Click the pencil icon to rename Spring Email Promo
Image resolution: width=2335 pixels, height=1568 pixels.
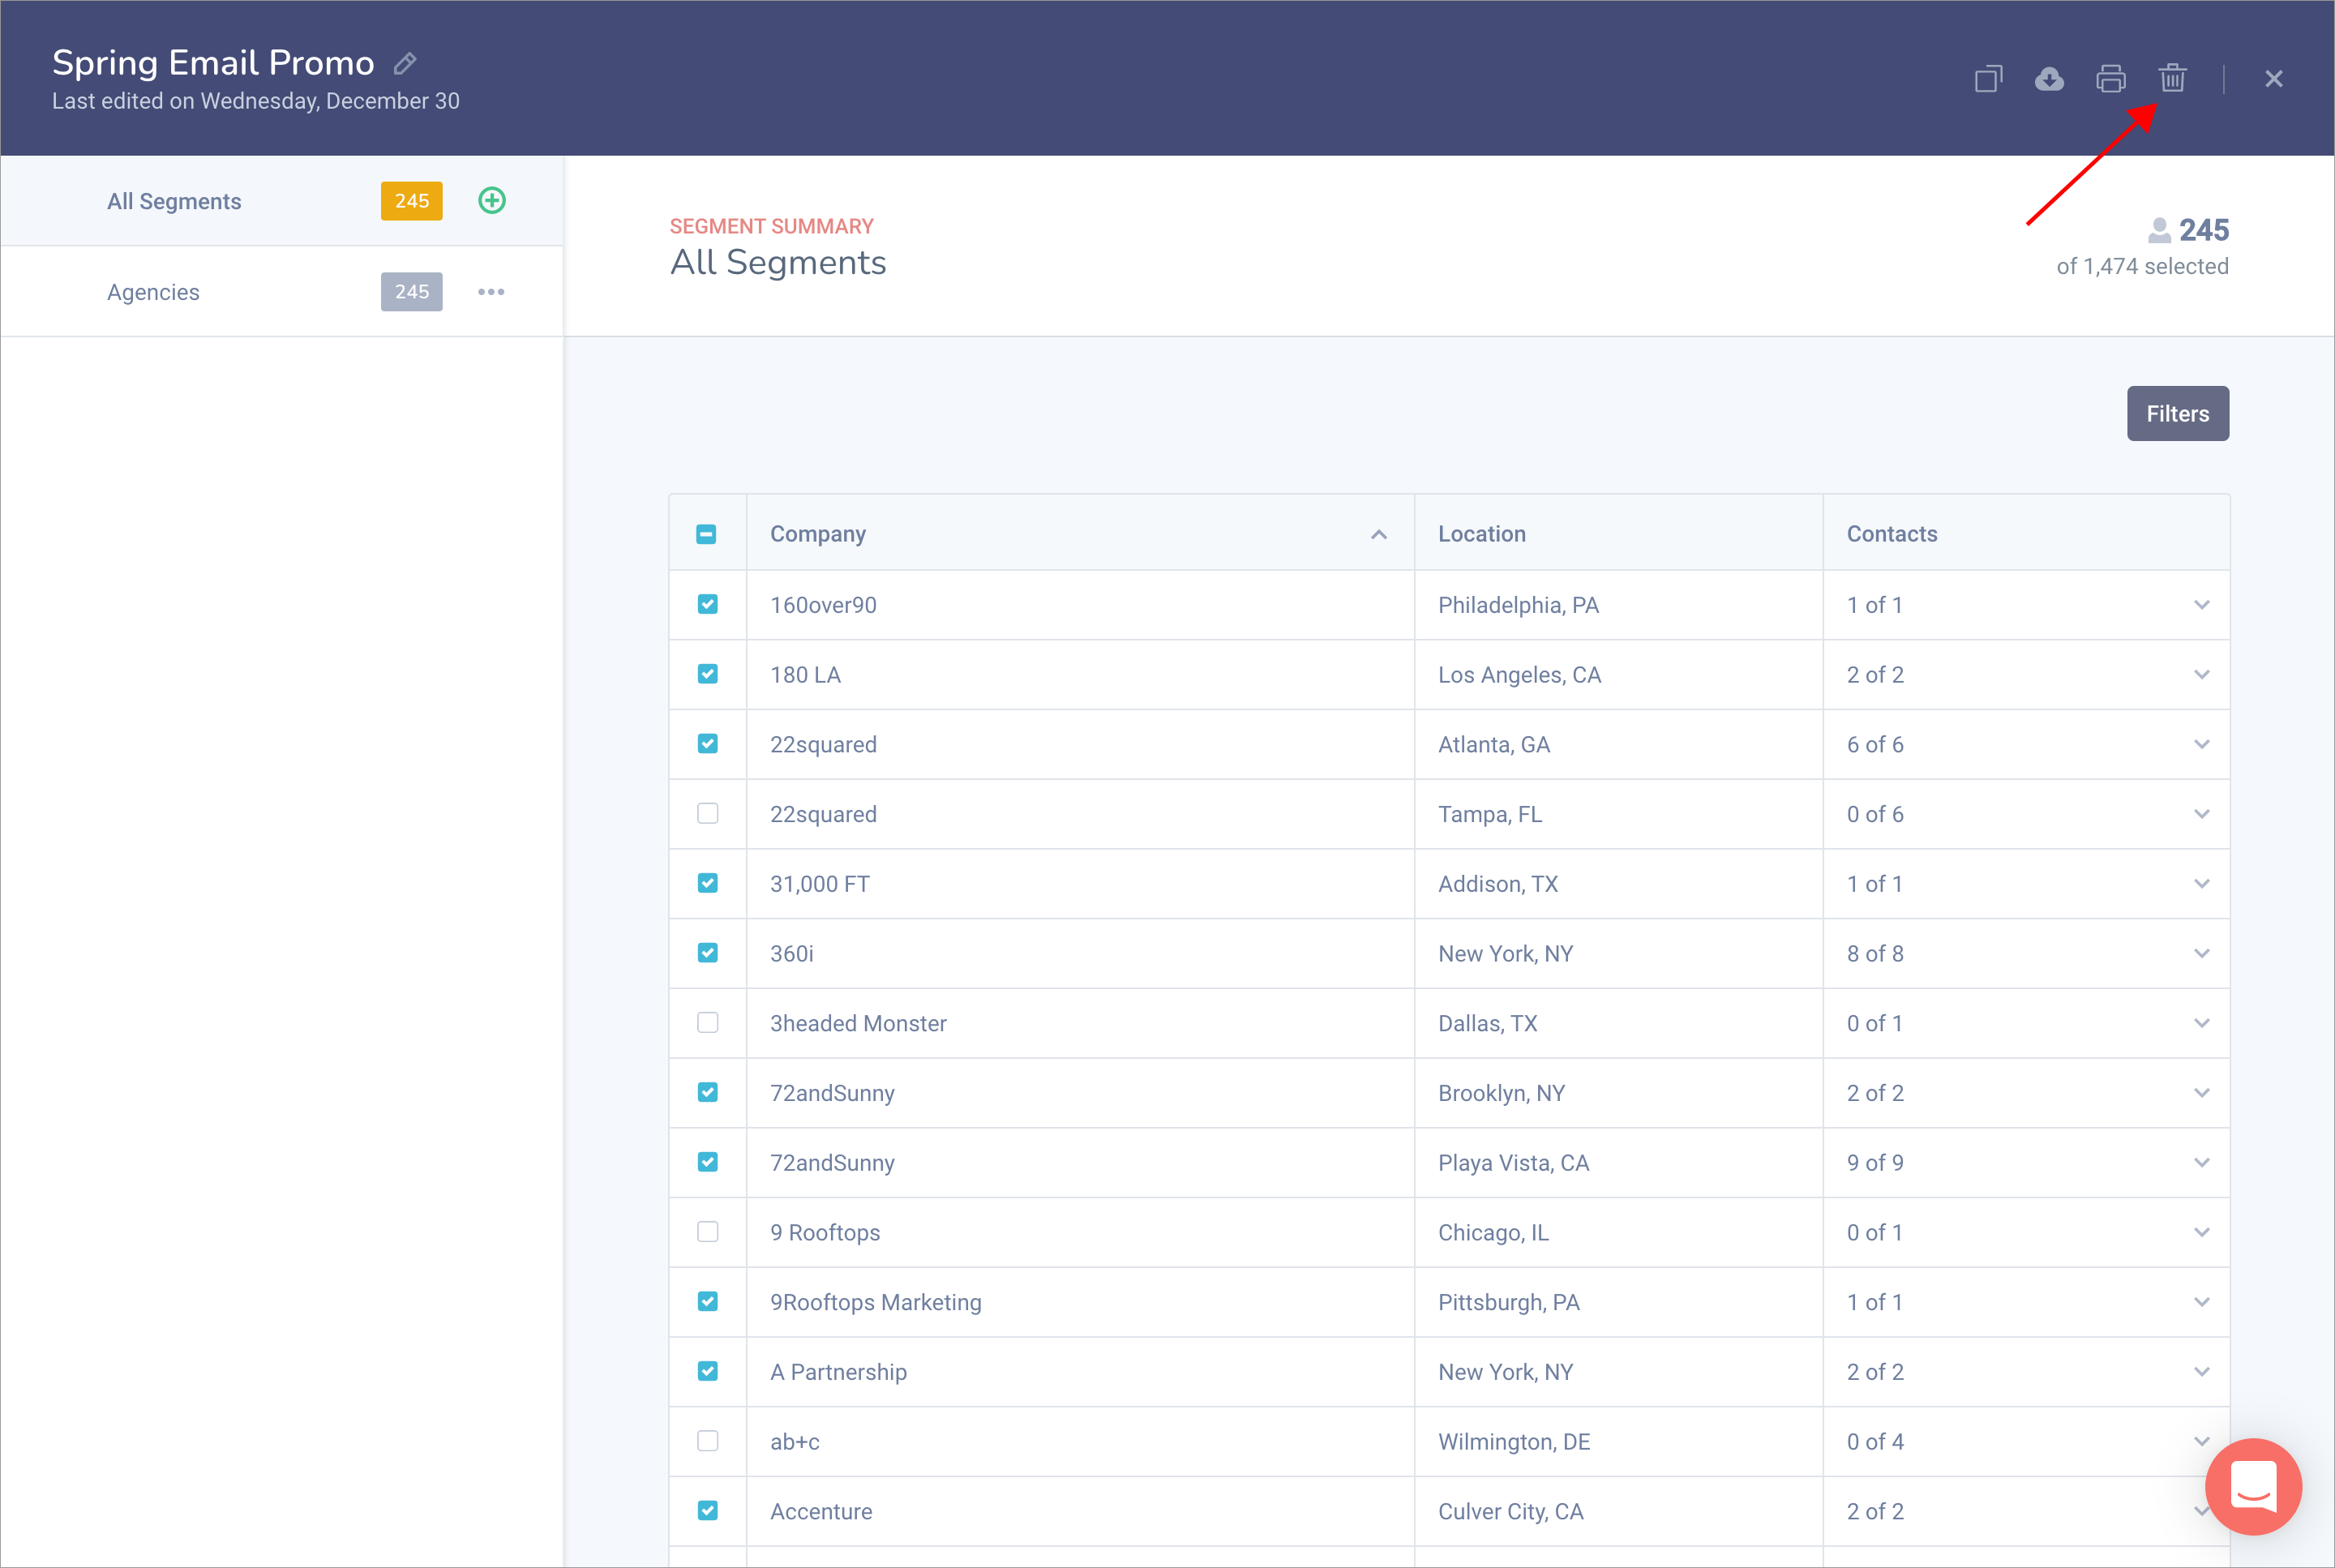point(405,64)
